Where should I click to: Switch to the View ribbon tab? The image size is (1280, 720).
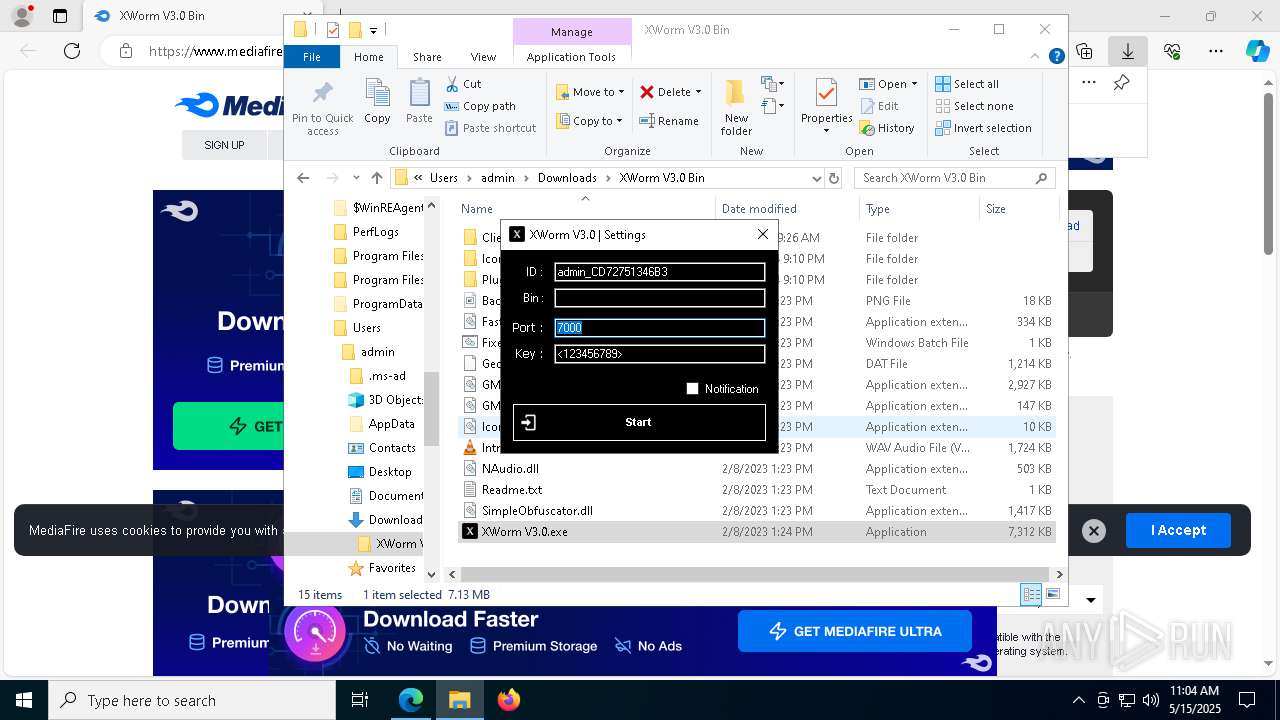tap(483, 57)
